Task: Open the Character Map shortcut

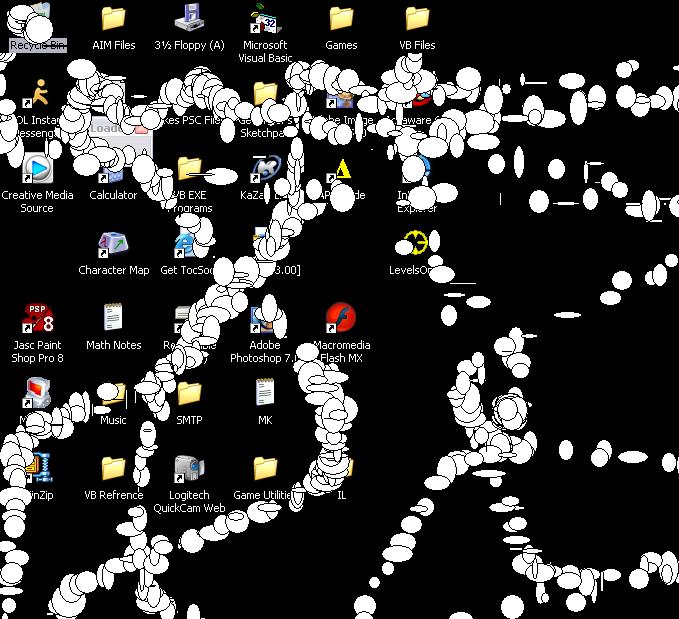Action: [113, 244]
